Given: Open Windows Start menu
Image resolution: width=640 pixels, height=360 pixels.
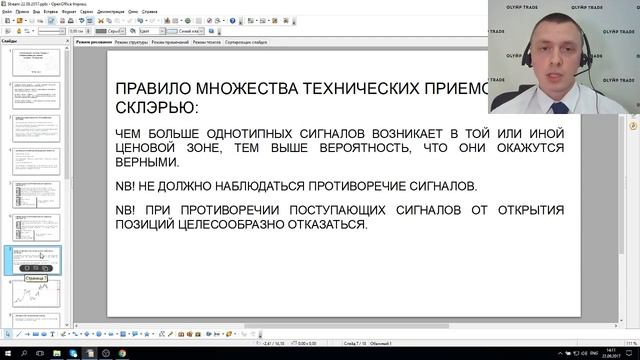Looking at the screenshot, I should [x=7, y=353].
